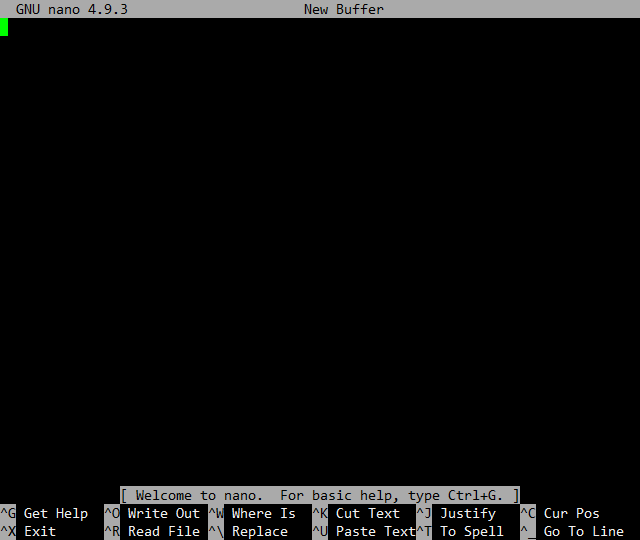Click the New Buffer title text
This screenshot has width=640, height=540.
pos(344,9)
